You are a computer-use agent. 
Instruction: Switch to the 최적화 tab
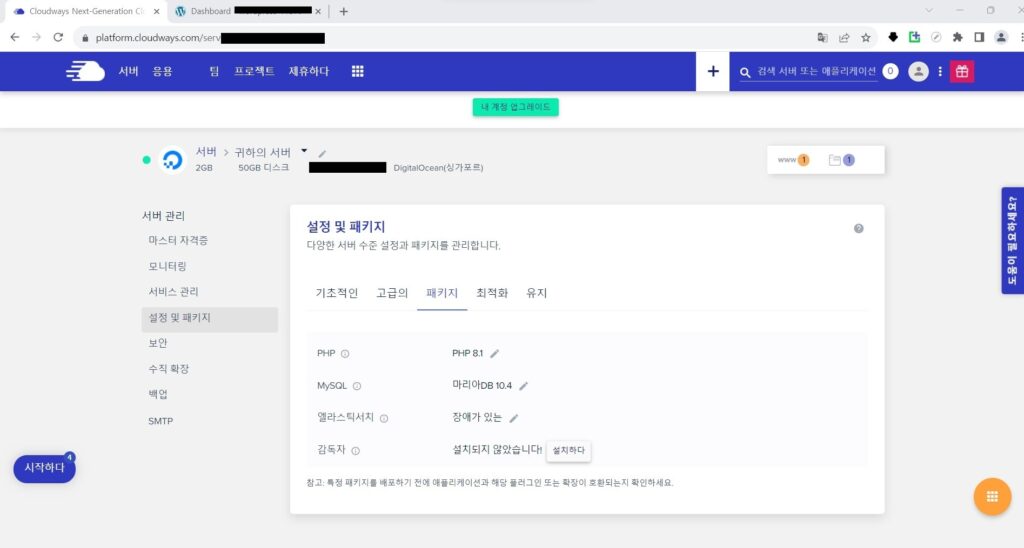pyautogui.click(x=492, y=293)
